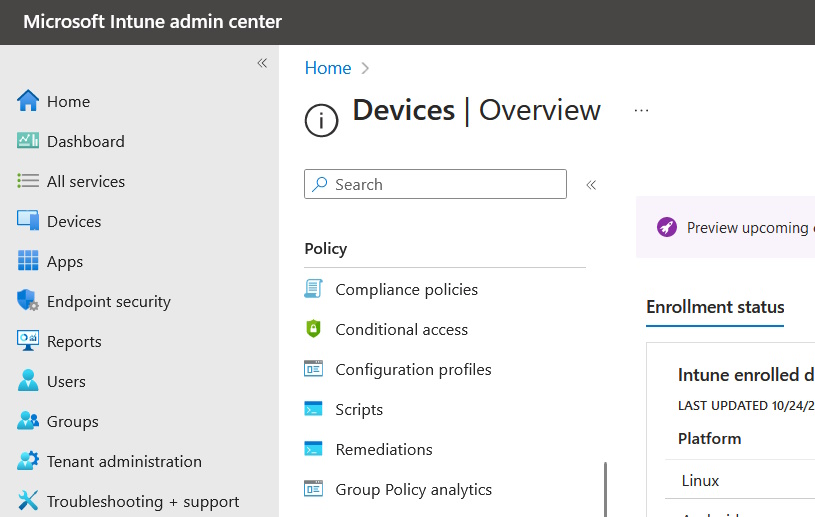
Task: Click the Linux platform row
Action: click(740, 480)
